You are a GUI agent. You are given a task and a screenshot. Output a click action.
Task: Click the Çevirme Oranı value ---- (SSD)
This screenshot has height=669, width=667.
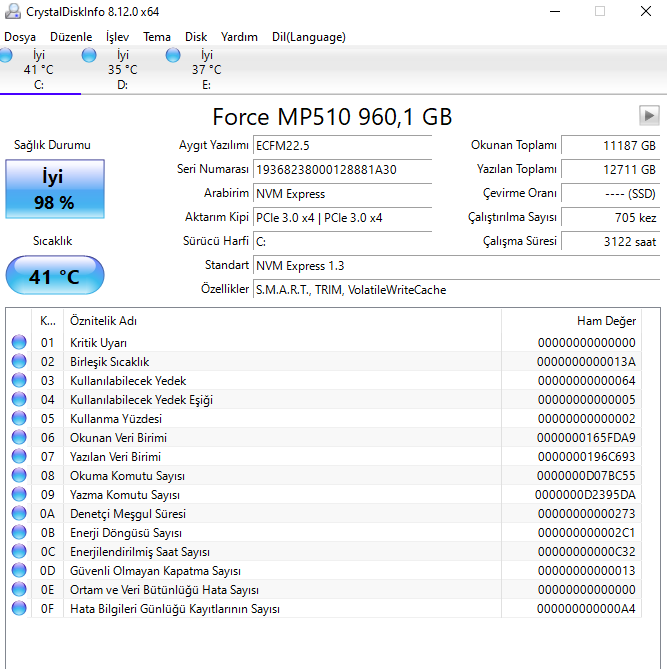tap(611, 194)
